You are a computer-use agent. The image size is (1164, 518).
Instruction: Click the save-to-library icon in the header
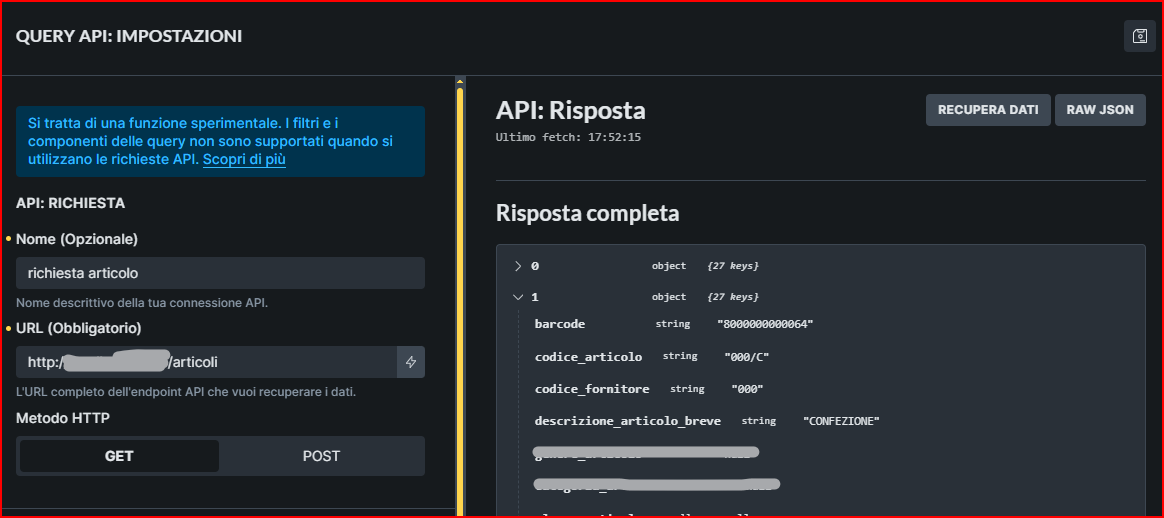pyautogui.click(x=1139, y=36)
